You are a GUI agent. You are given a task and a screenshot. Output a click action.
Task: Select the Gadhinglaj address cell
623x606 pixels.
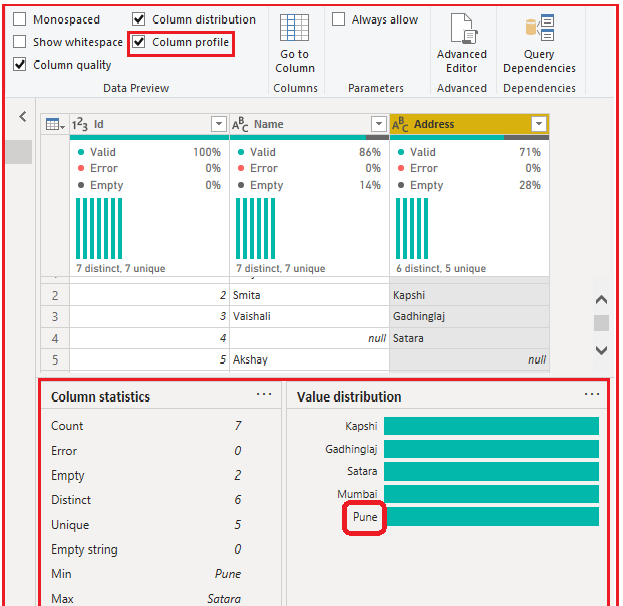(470, 317)
